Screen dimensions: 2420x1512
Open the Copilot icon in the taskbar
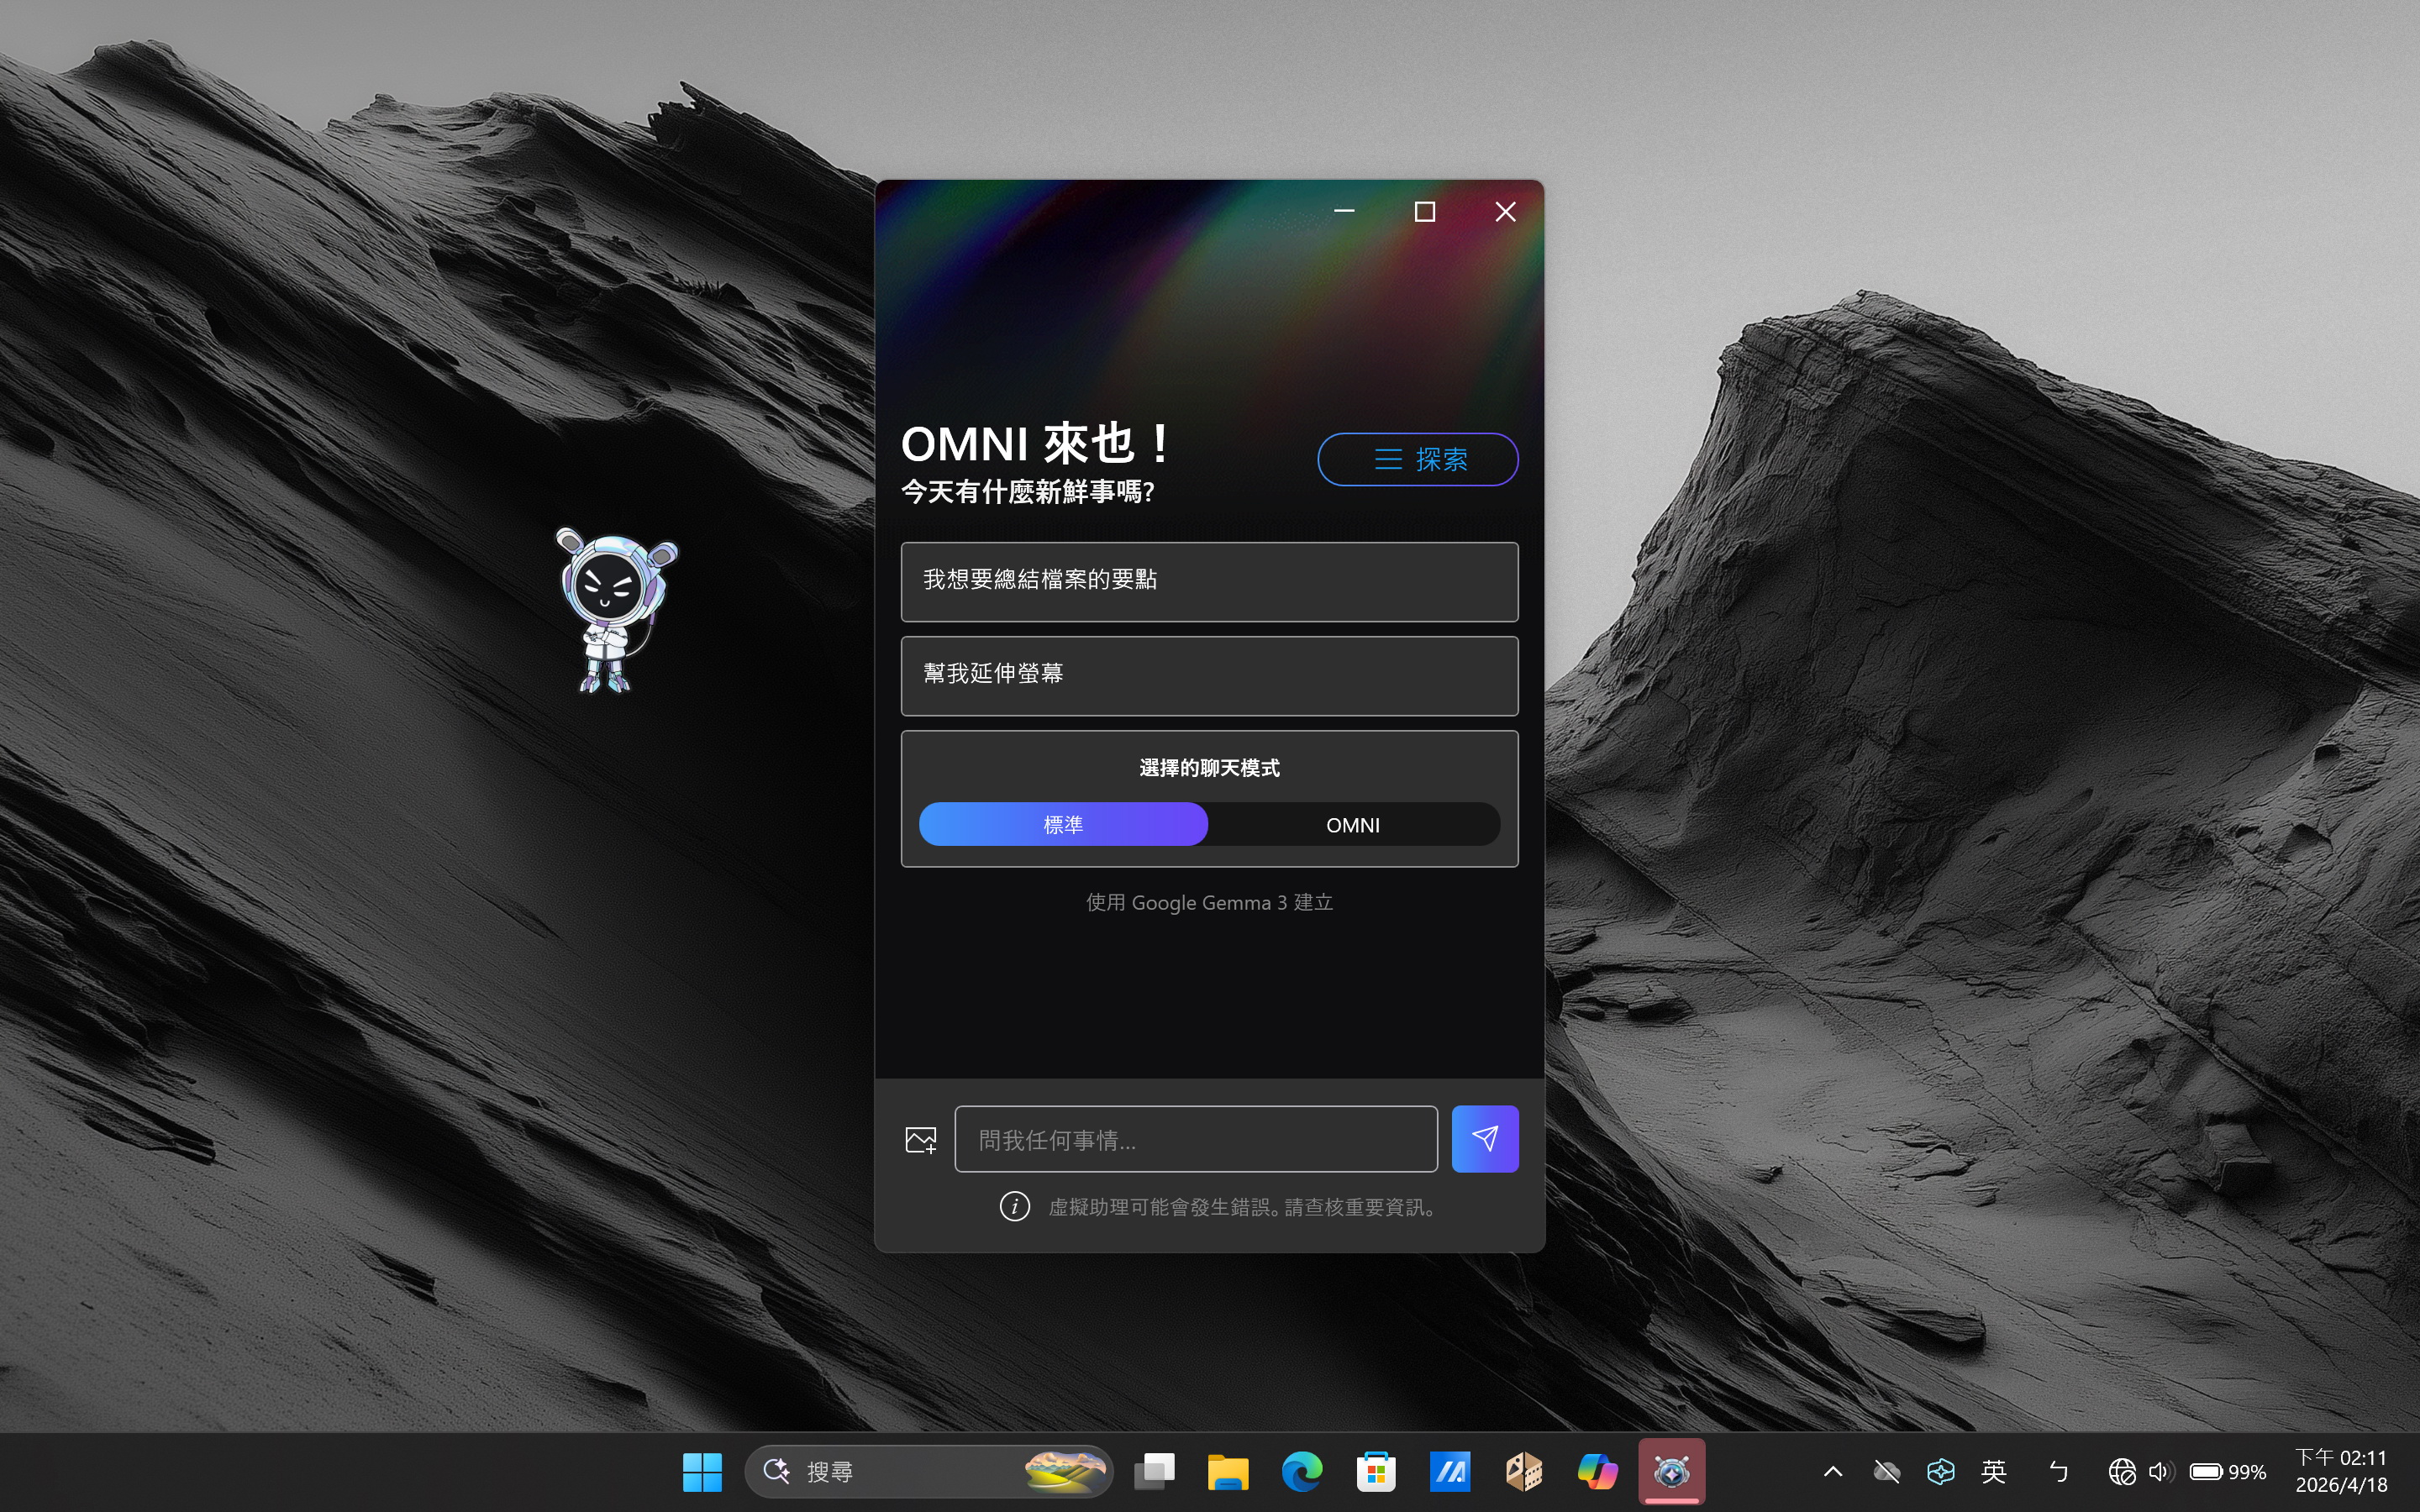tap(1596, 1471)
